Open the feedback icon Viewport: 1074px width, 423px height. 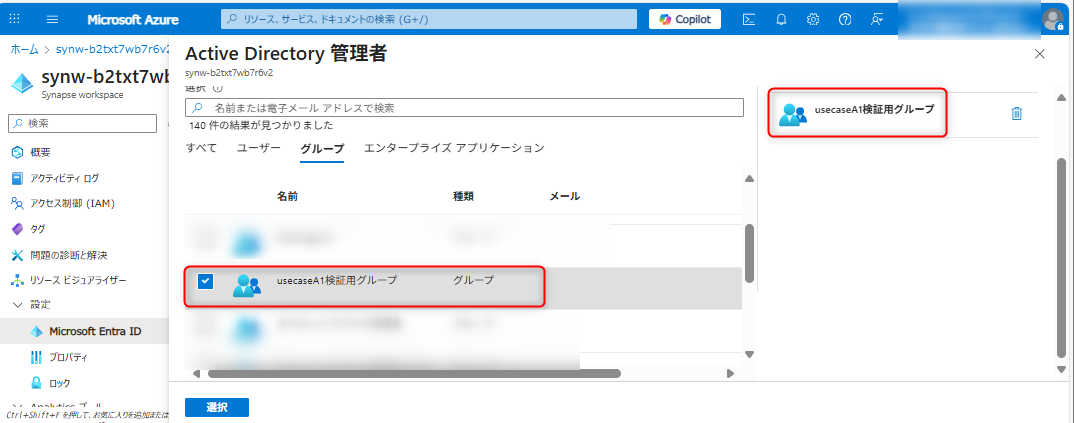(x=877, y=19)
